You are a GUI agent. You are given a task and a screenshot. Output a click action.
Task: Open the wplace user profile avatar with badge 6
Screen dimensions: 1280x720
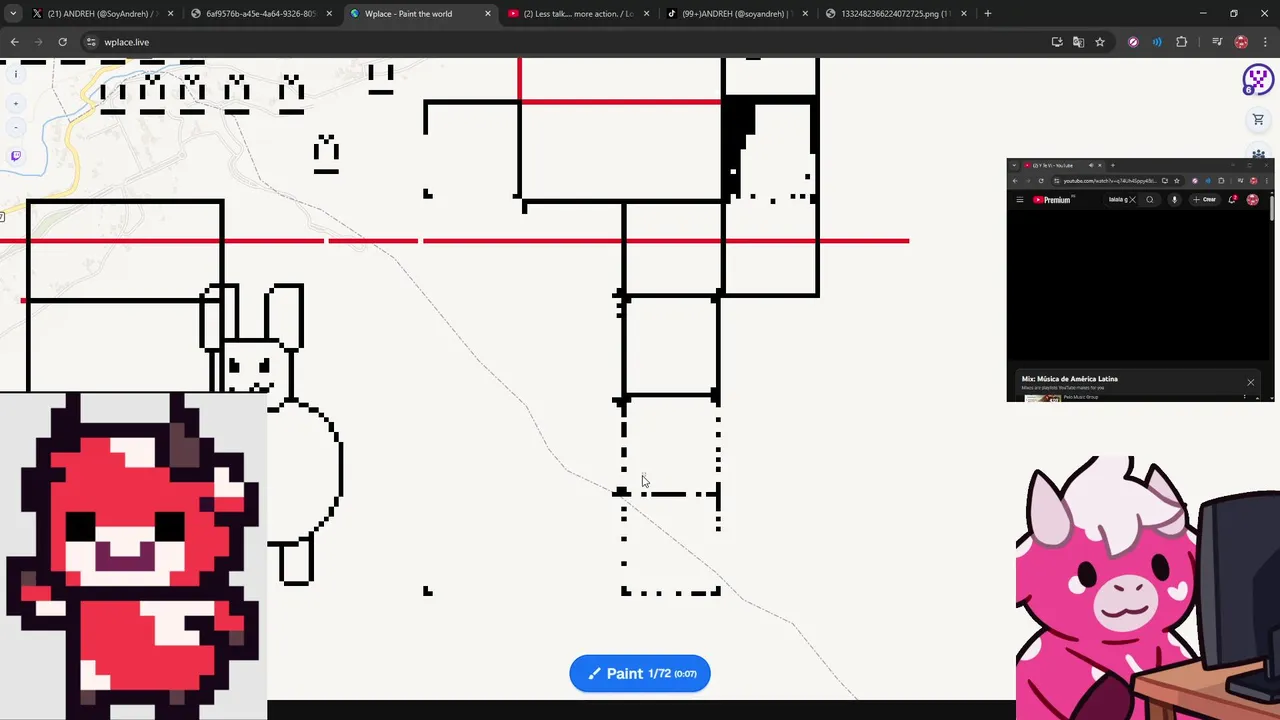(1257, 80)
